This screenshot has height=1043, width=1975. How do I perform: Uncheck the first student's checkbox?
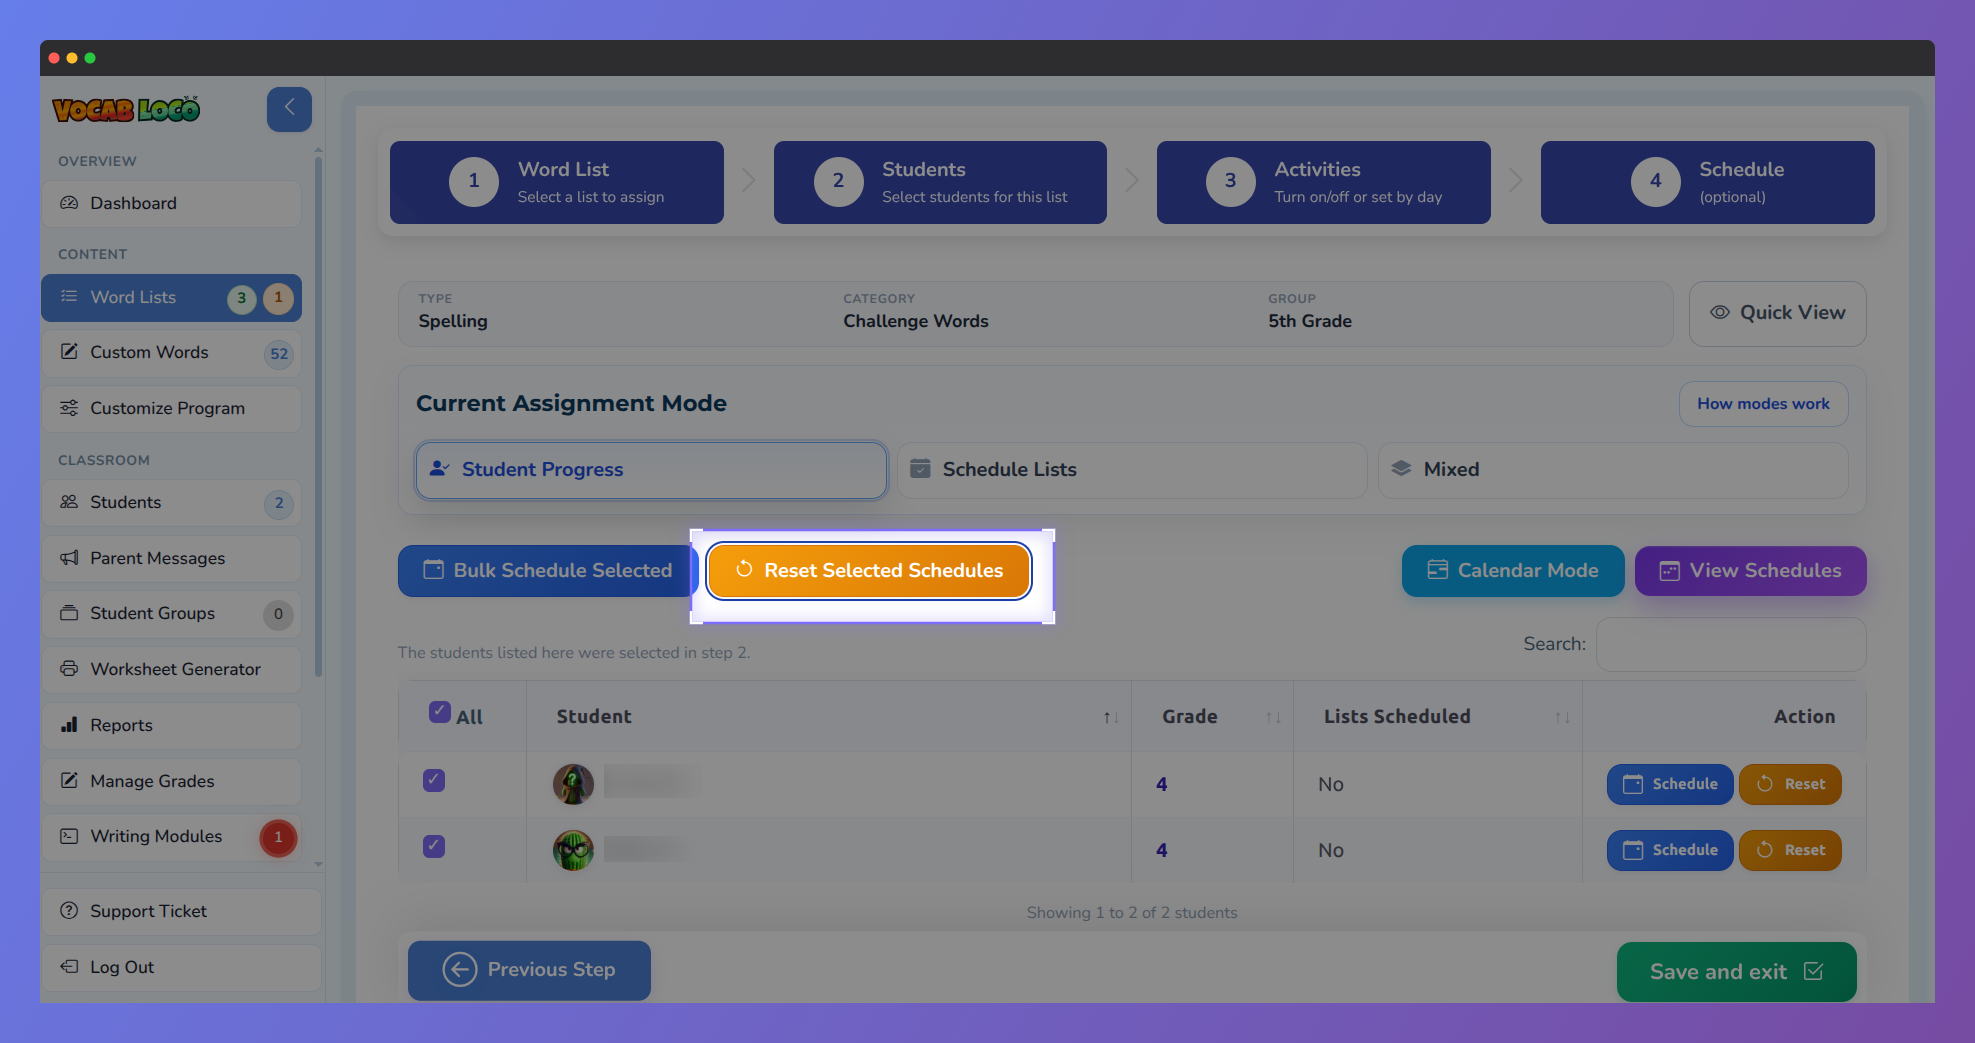(434, 780)
